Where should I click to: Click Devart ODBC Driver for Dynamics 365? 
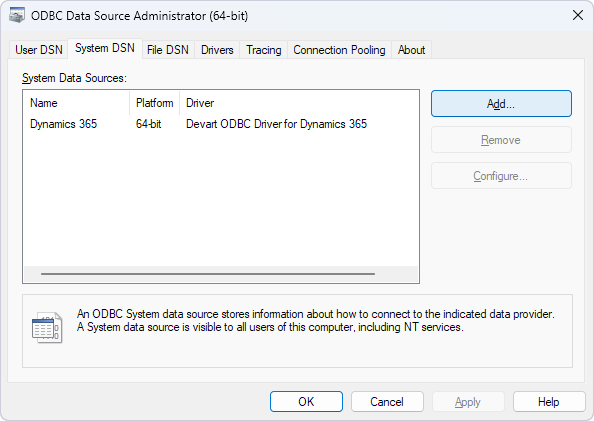point(277,124)
